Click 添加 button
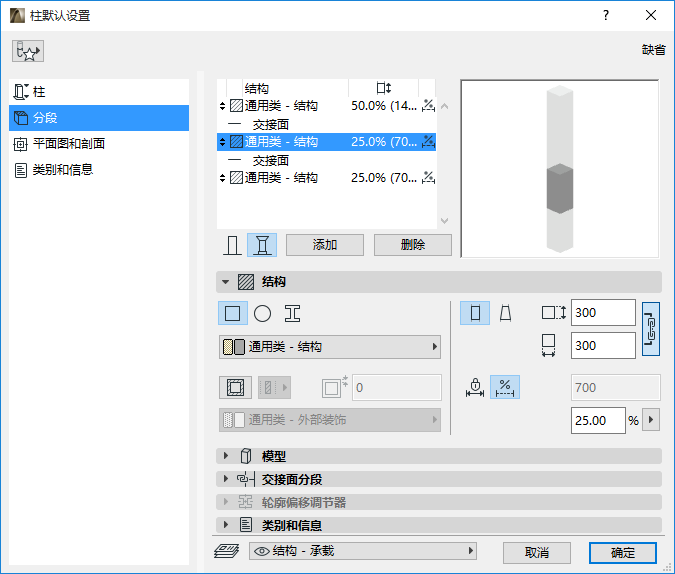The image size is (675, 574). click(x=325, y=245)
